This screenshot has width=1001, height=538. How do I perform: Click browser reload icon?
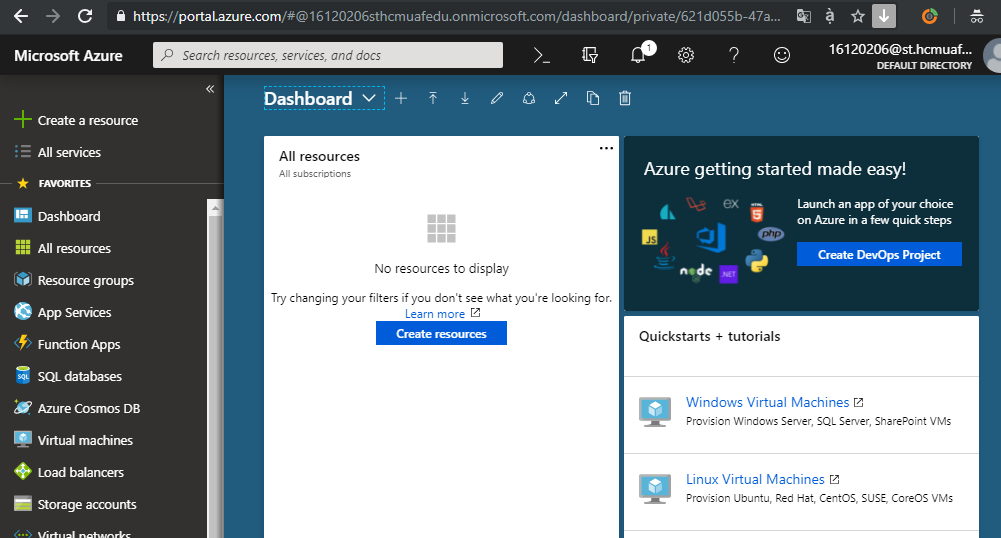point(85,16)
